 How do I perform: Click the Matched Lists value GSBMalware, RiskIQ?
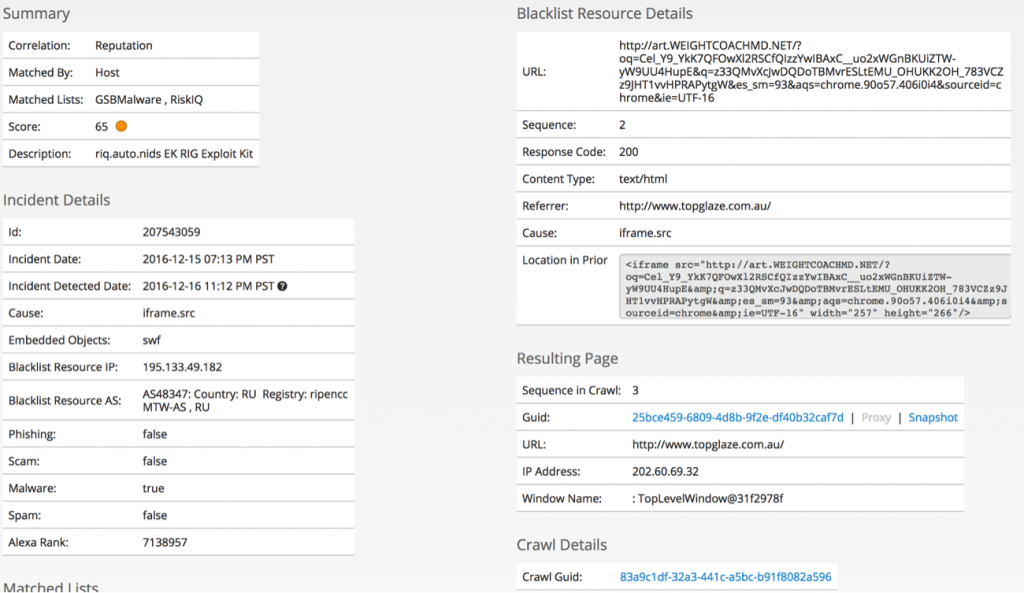click(x=149, y=99)
